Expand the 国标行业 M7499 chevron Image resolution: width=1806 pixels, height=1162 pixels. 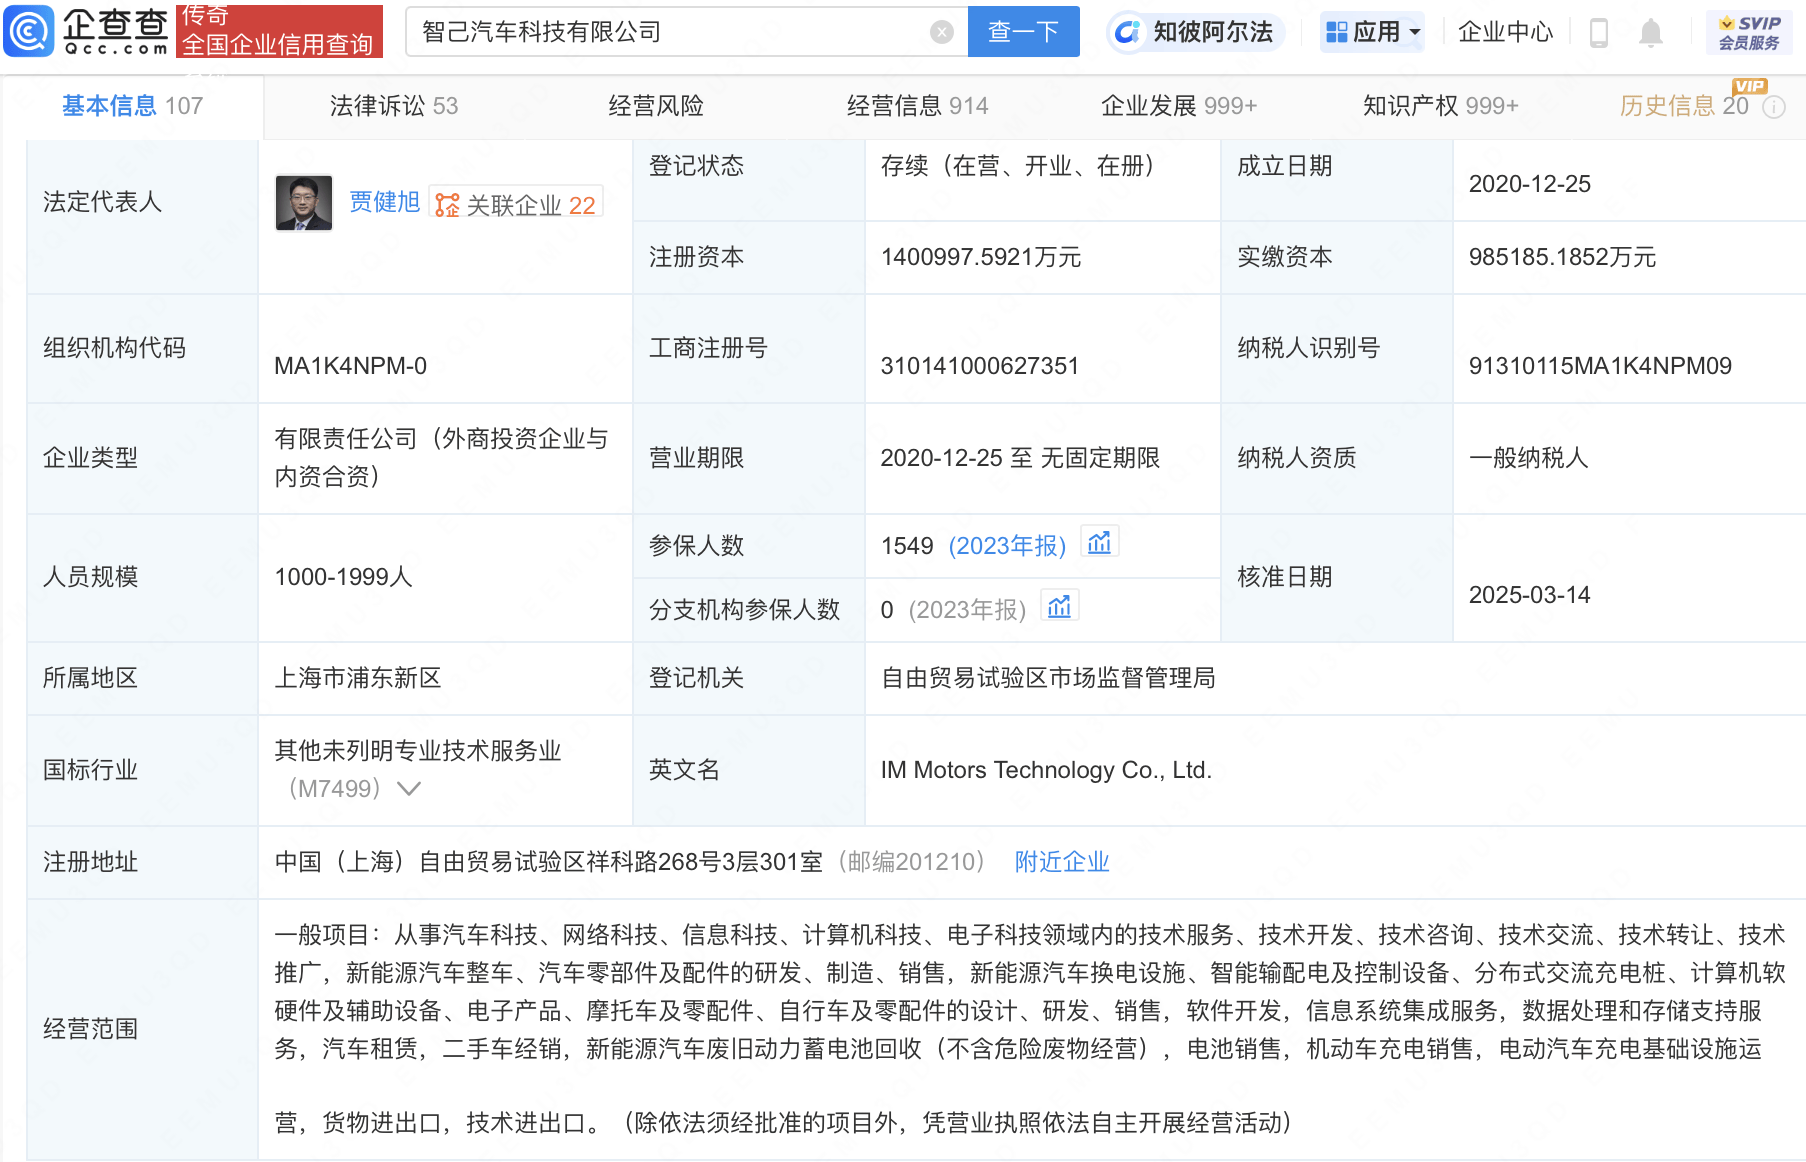pyautogui.click(x=408, y=788)
